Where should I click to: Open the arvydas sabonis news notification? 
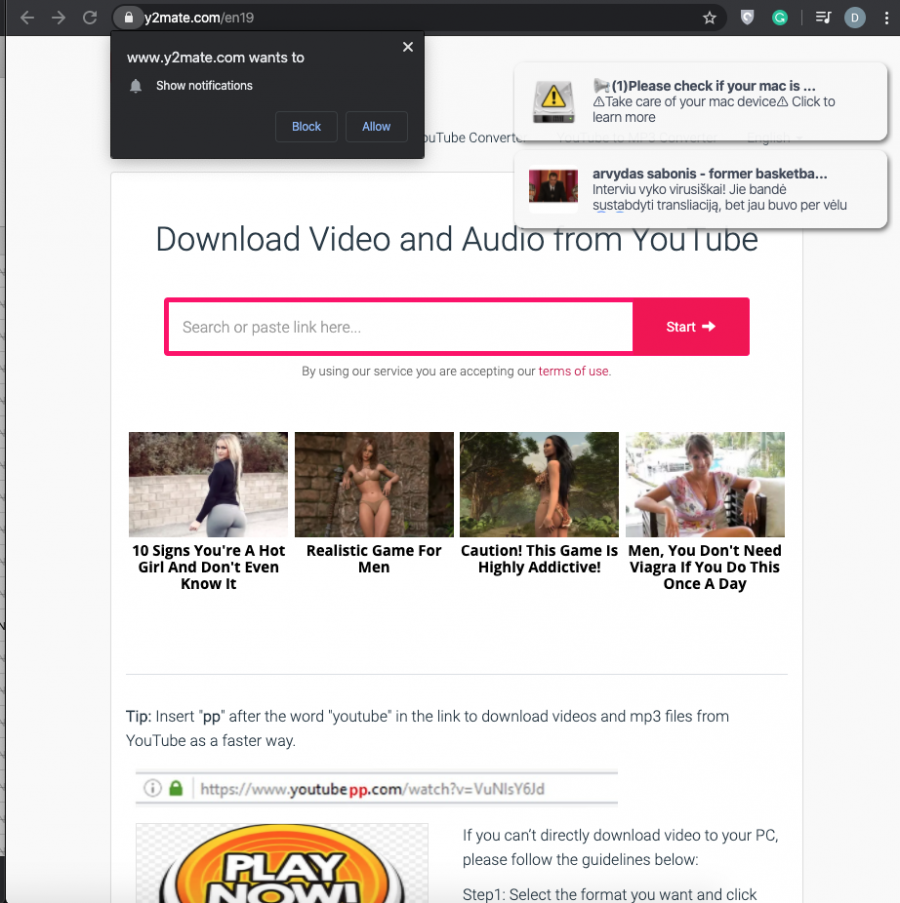[700, 189]
